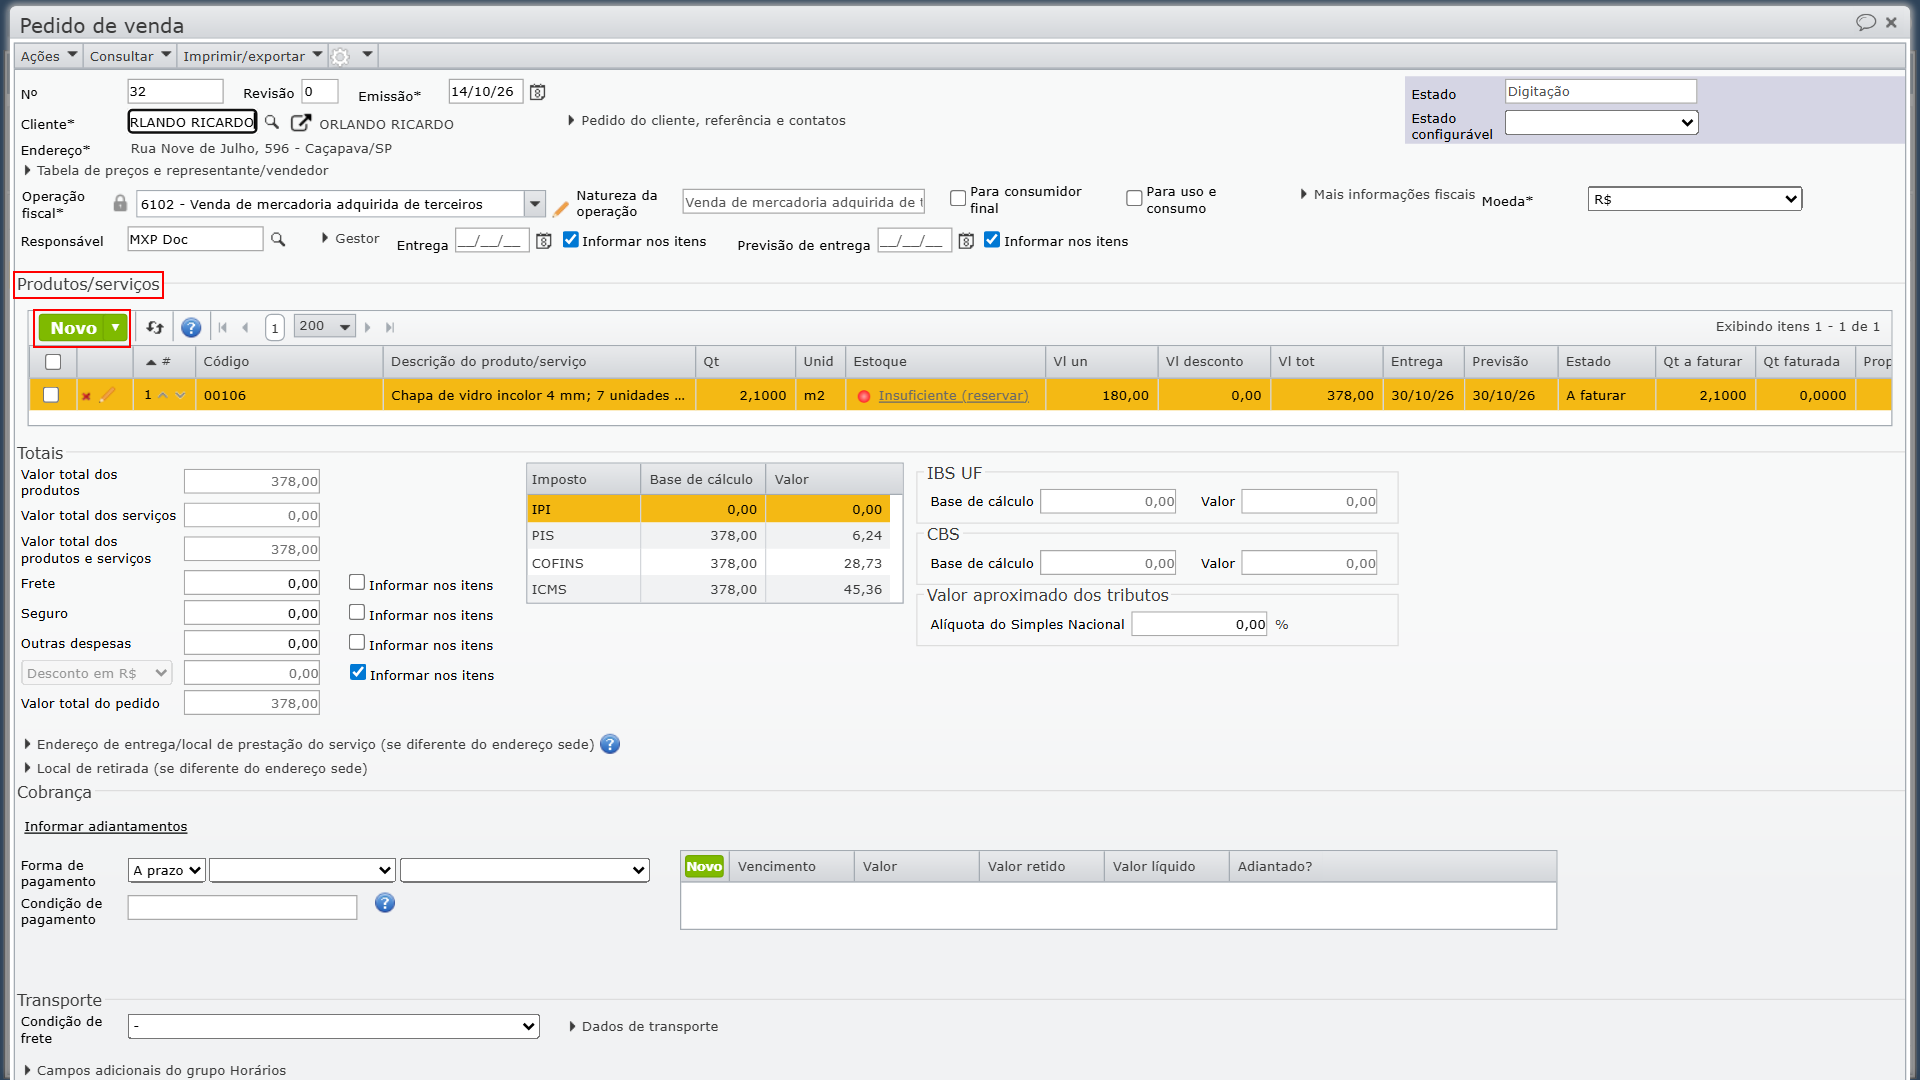This screenshot has width=1920, height=1080.
Task: Go to the next page of items
Action: point(368,327)
